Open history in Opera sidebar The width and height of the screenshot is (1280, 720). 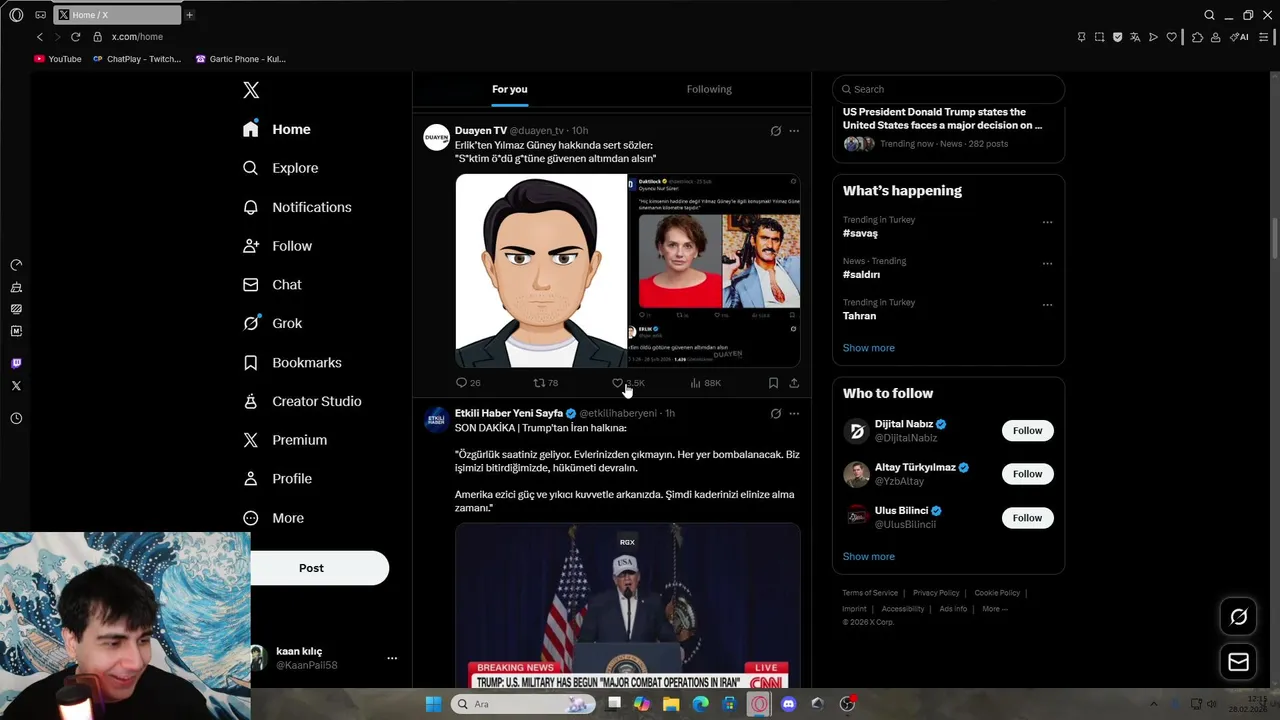click(x=16, y=418)
